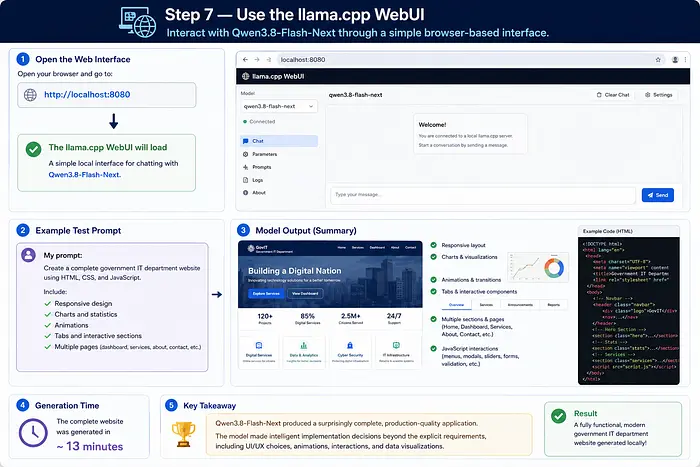Screen dimensions: 700x467
Task: Click the browser reload icon
Action: (x=269, y=59)
